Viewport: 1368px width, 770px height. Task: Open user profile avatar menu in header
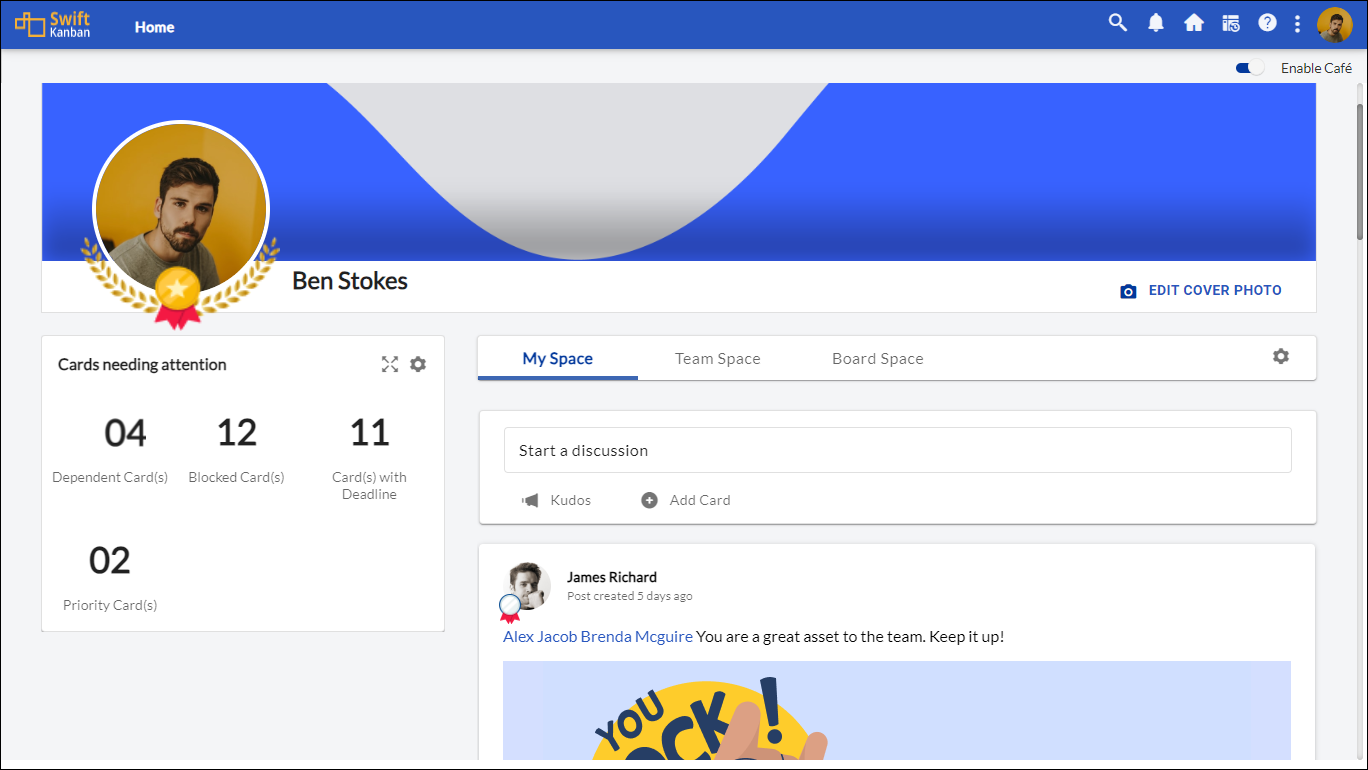(x=1334, y=25)
